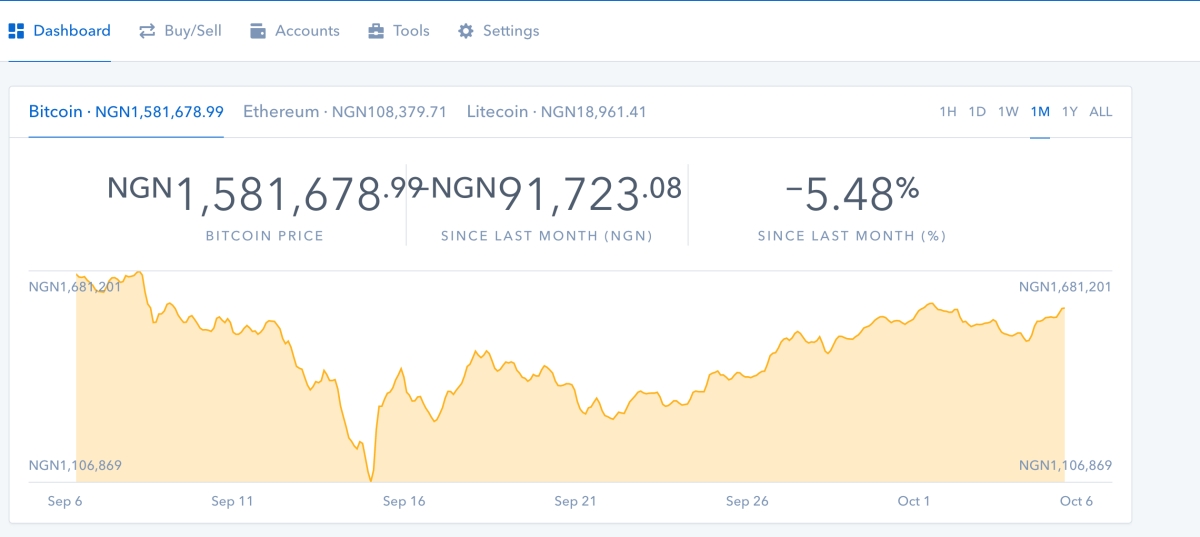The width and height of the screenshot is (1200, 537).
Task: Click the Dashboard grid icon
Action: click(16, 31)
